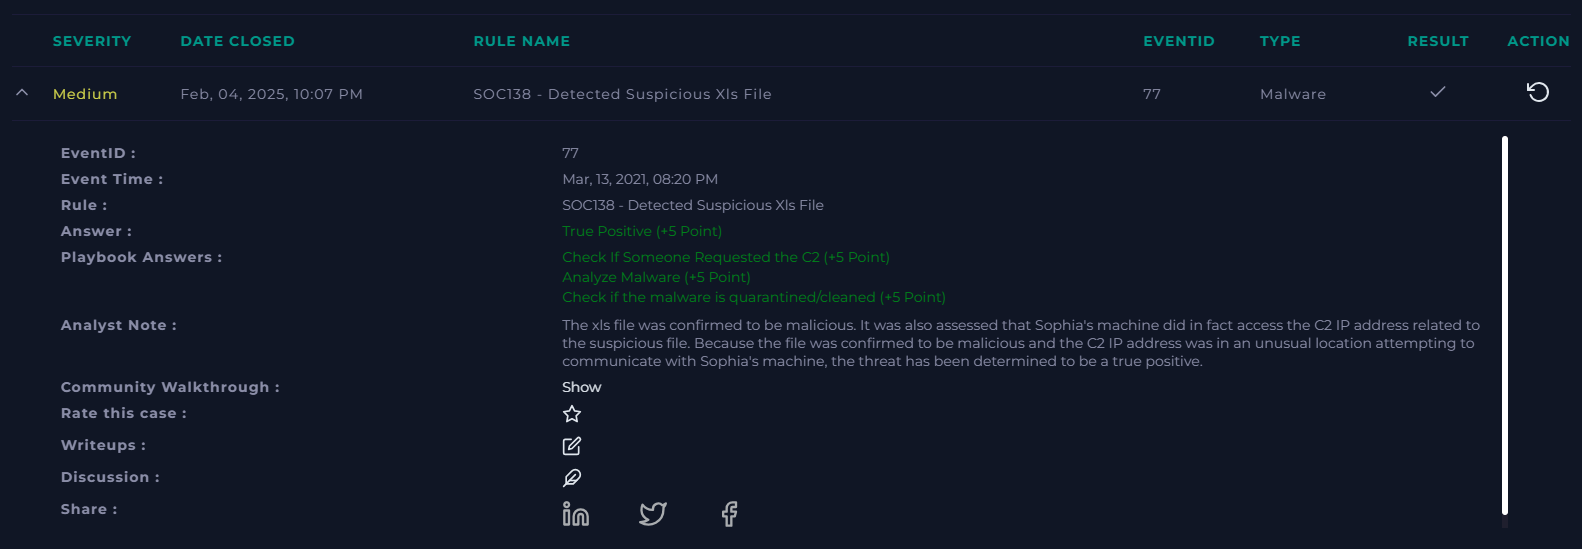Open the Writeups edit icon
Screen dimensions: 1582x549
(572, 446)
